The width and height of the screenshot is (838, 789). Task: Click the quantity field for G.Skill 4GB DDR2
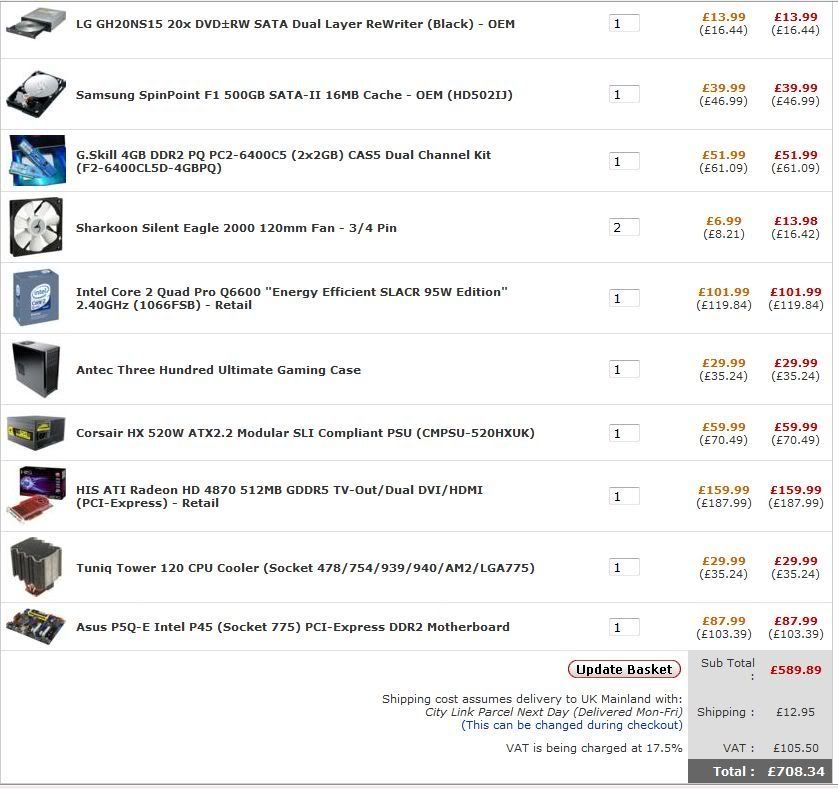[624, 161]
